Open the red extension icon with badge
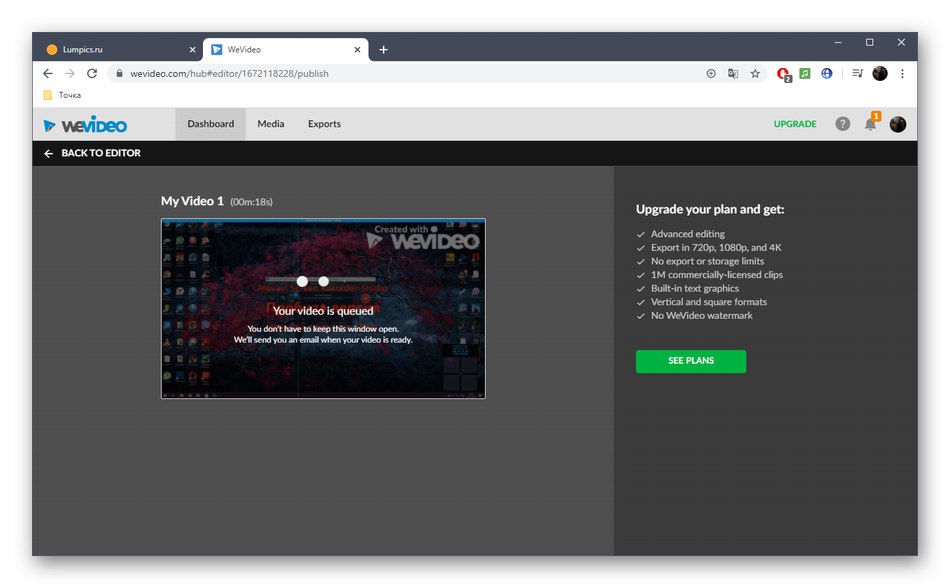The width and height of the screenshot is (950, 588). coord(783,74)
